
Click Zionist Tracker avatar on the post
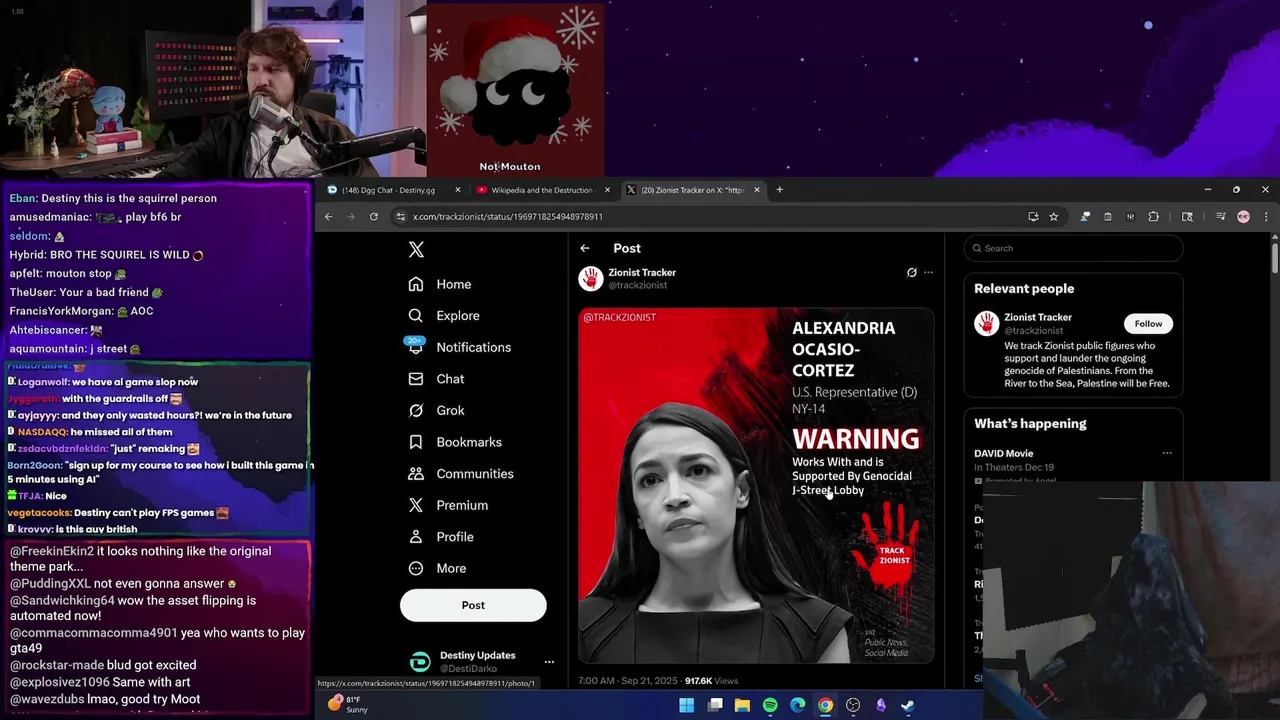pos(590,278)
